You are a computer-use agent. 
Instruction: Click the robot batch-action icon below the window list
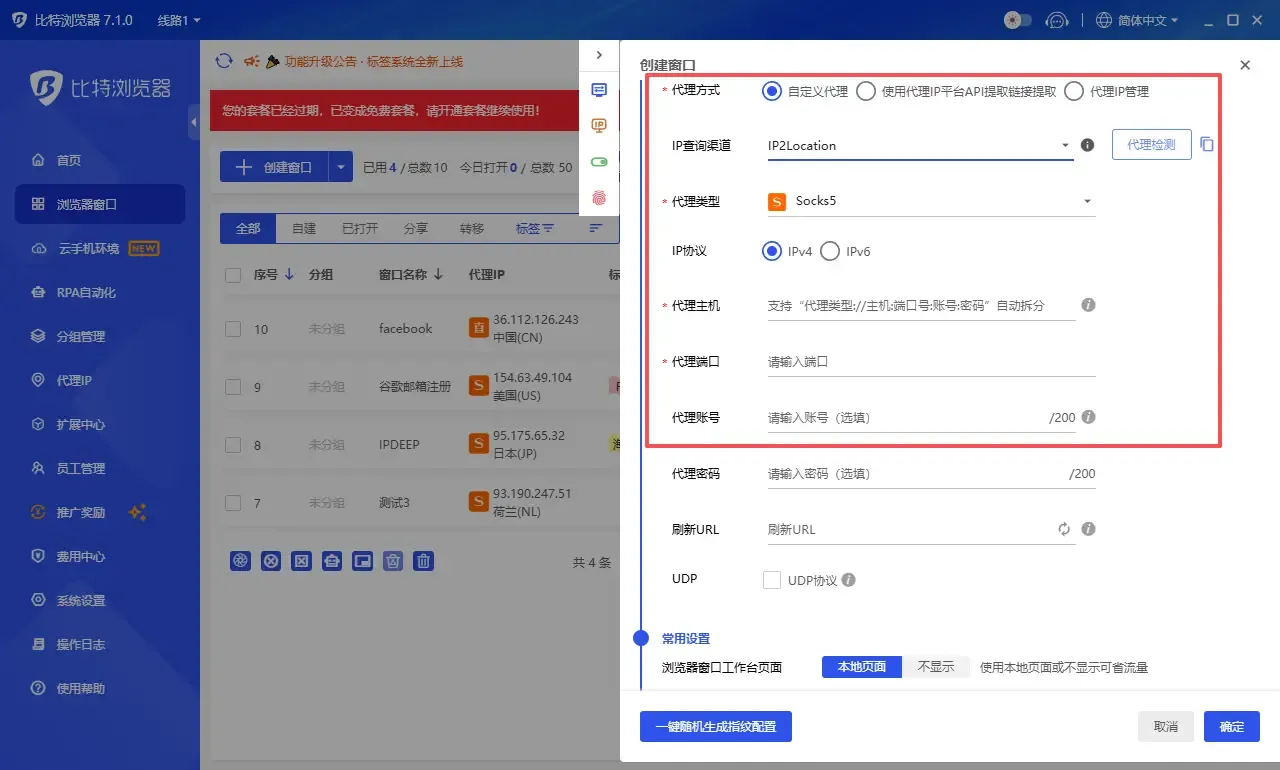point(331,561)
